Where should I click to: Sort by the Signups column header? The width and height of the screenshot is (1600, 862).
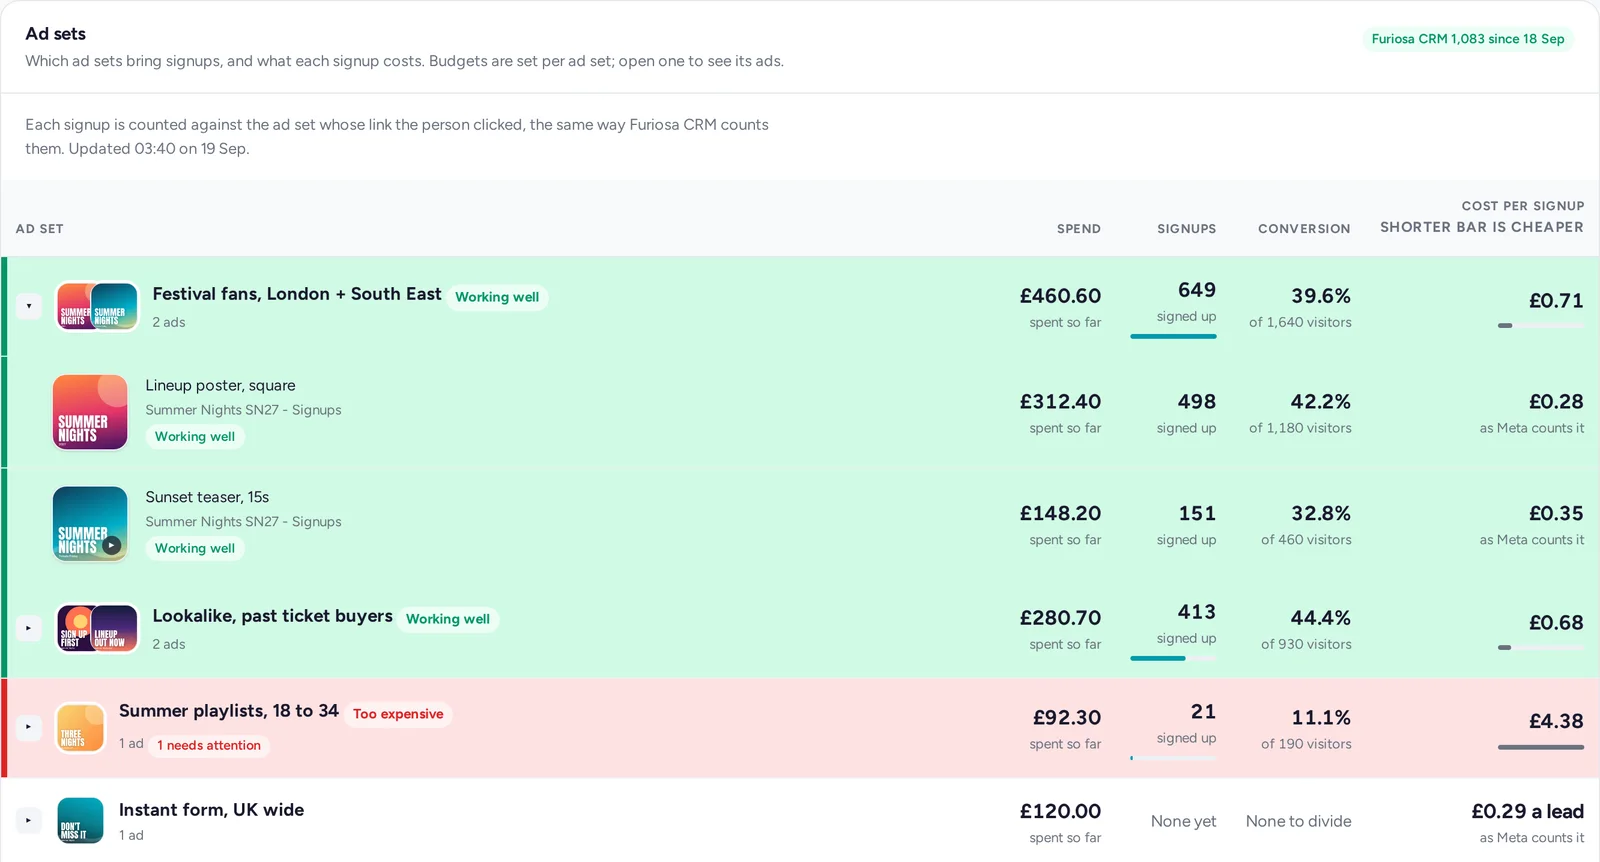click(x=1186, y=229)
